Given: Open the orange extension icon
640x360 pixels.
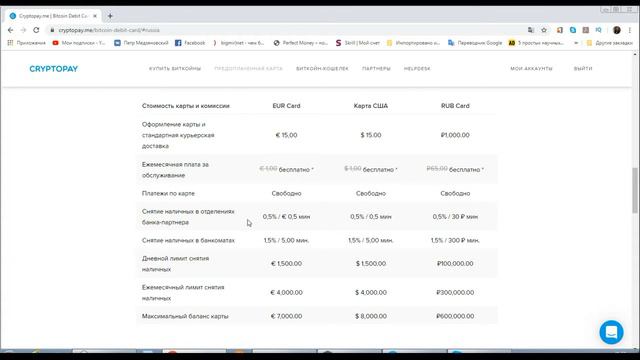Looking at the screenshot, I should [560, 30].
